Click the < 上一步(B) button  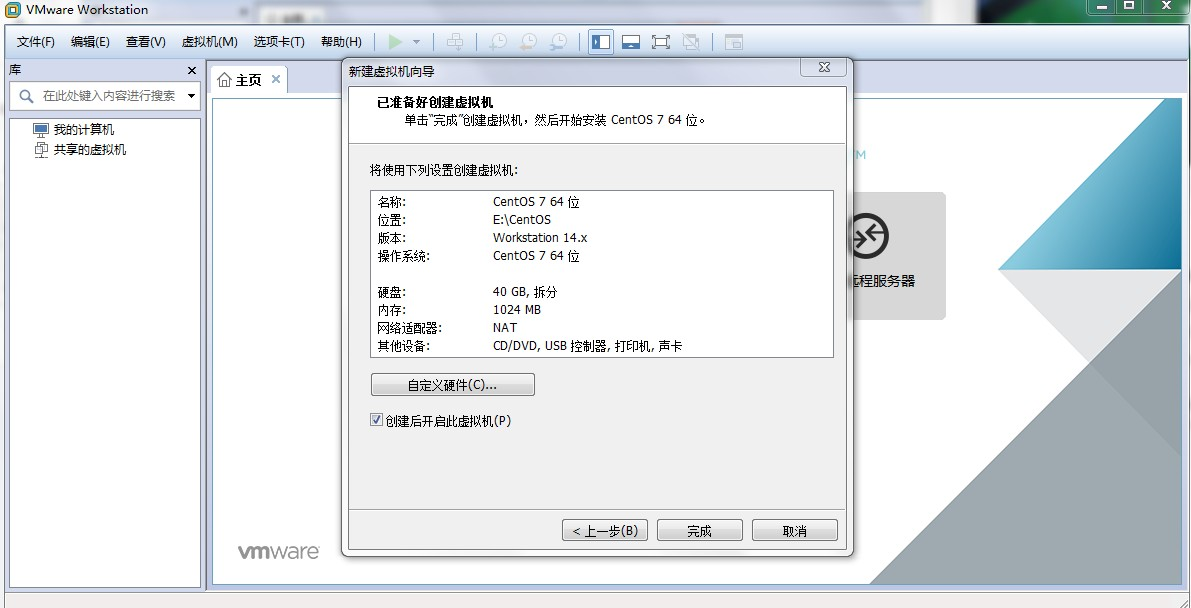pos(605,530)
